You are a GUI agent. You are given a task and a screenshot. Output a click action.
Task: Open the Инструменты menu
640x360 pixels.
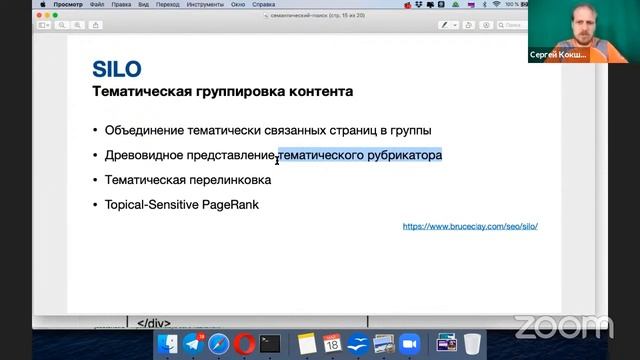205,4
